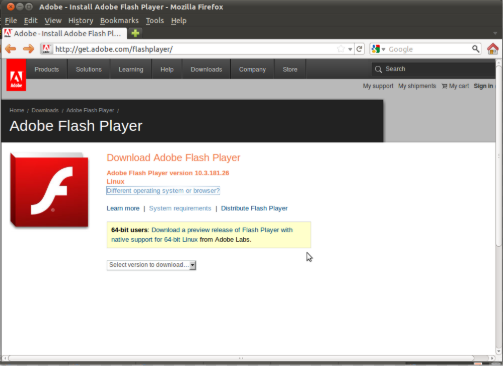Click the red Adobe logo

16,75
